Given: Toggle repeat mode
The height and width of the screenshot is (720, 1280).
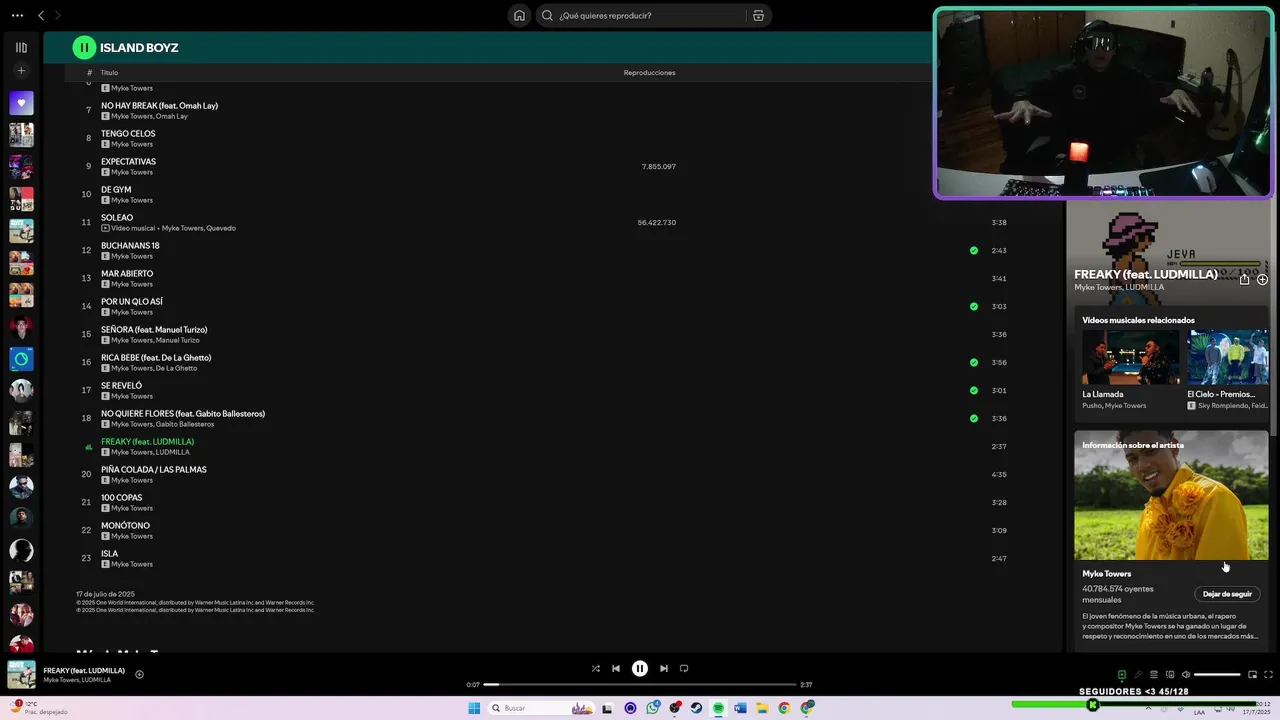Looking at the screenshot, I should click(x=684, y=668).
